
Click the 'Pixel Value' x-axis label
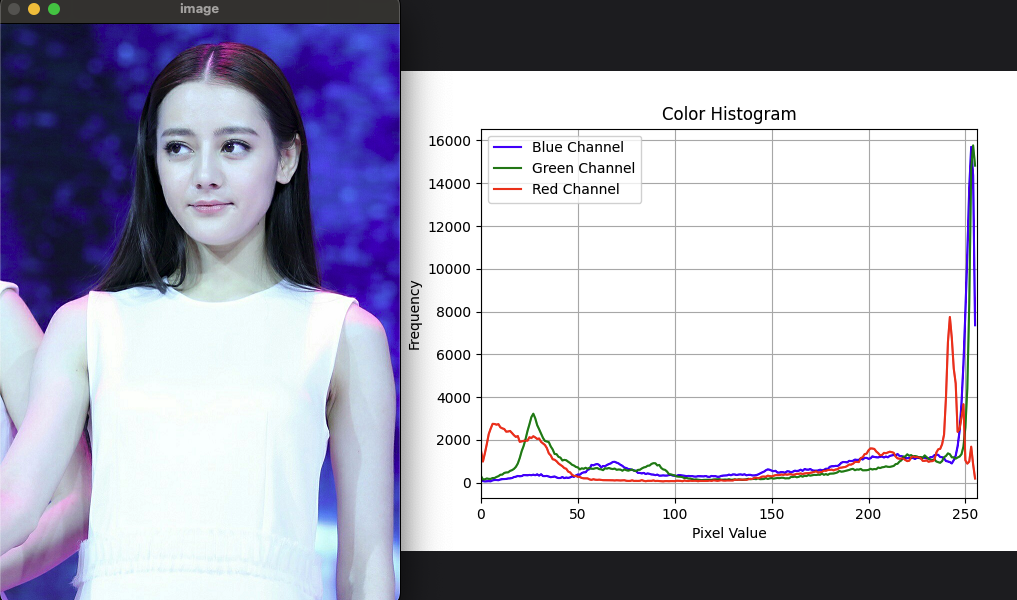[729, 534]
